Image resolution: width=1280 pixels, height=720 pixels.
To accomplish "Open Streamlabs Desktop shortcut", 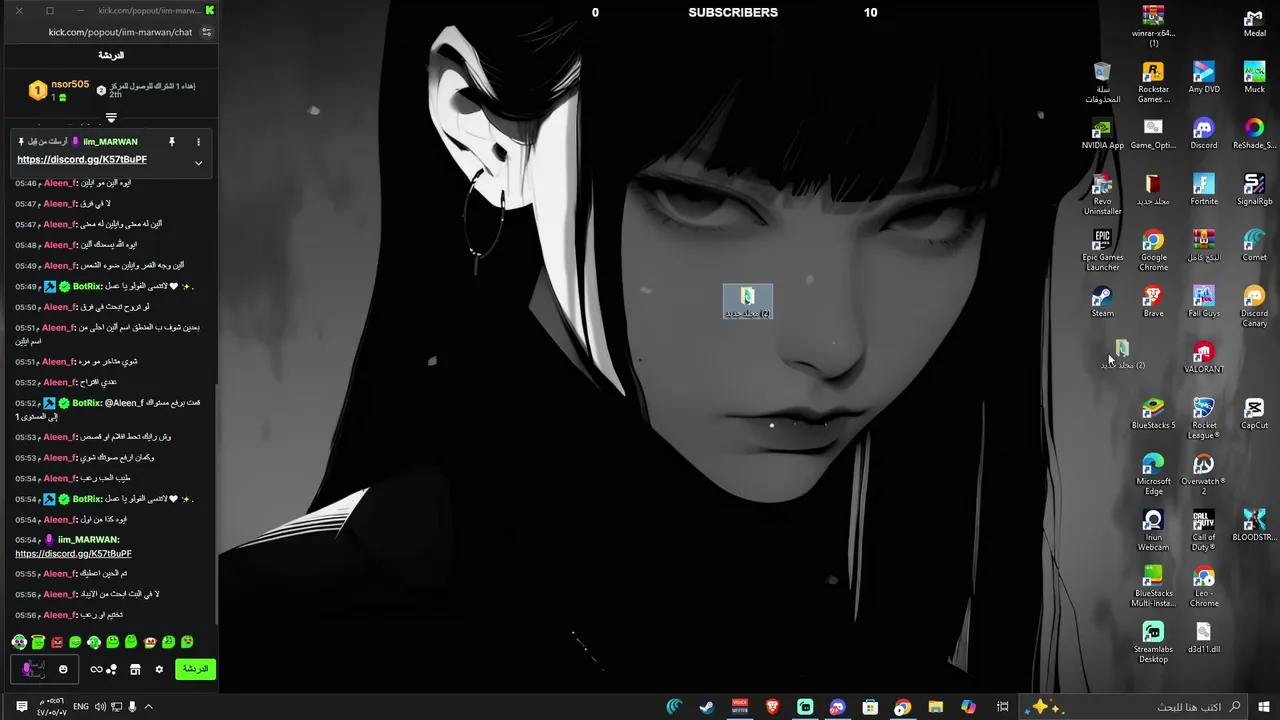I will pos(1153,643).
